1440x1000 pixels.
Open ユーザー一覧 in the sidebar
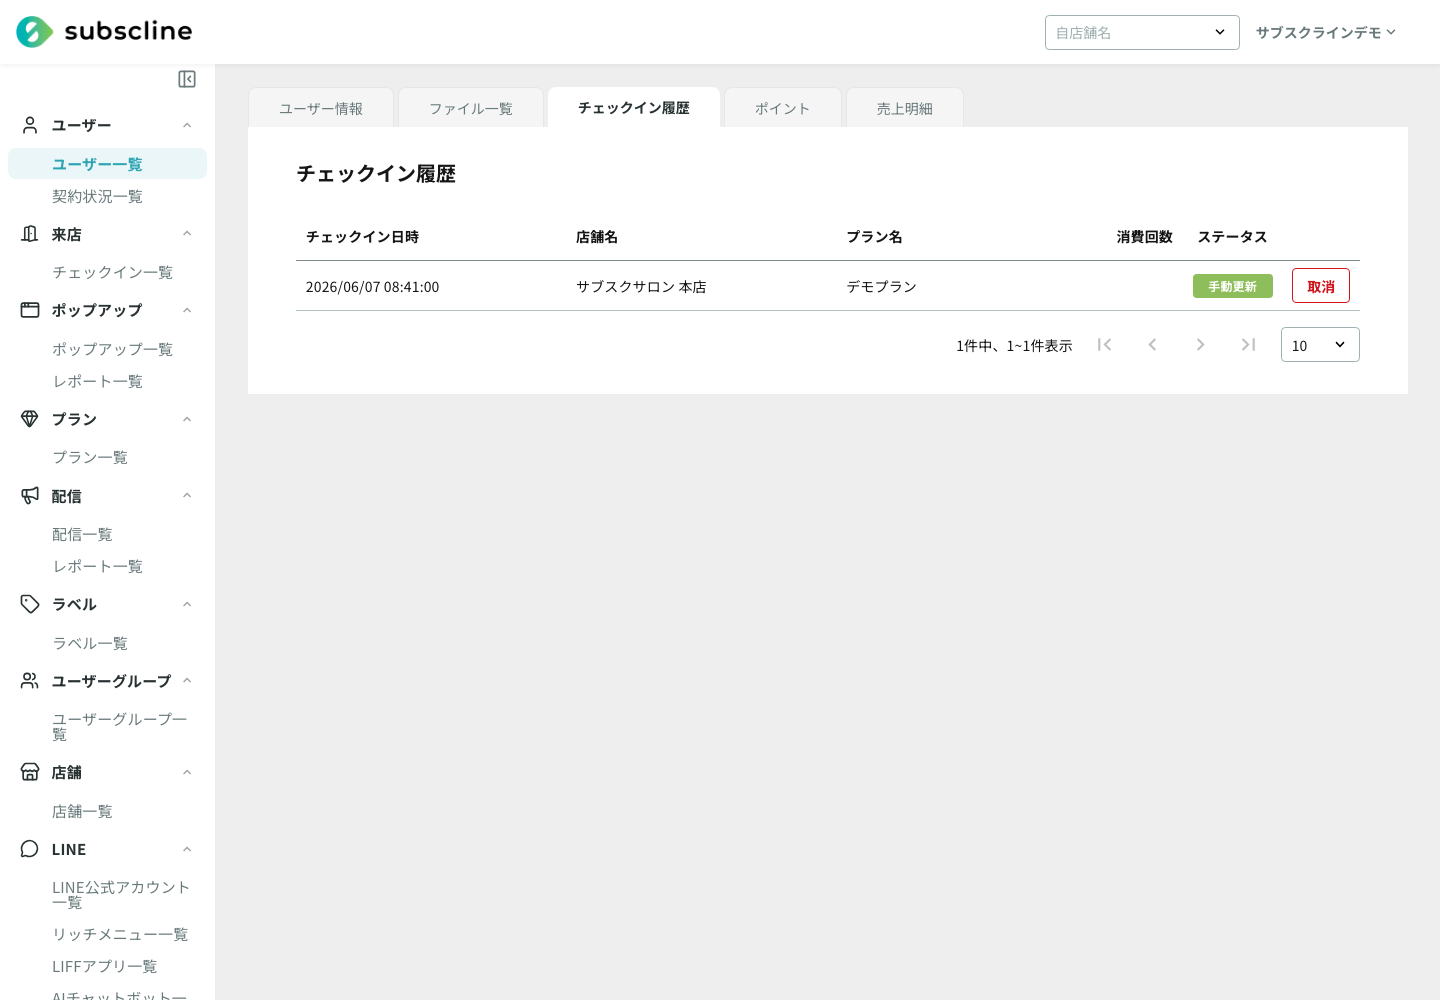coord(107,164)
